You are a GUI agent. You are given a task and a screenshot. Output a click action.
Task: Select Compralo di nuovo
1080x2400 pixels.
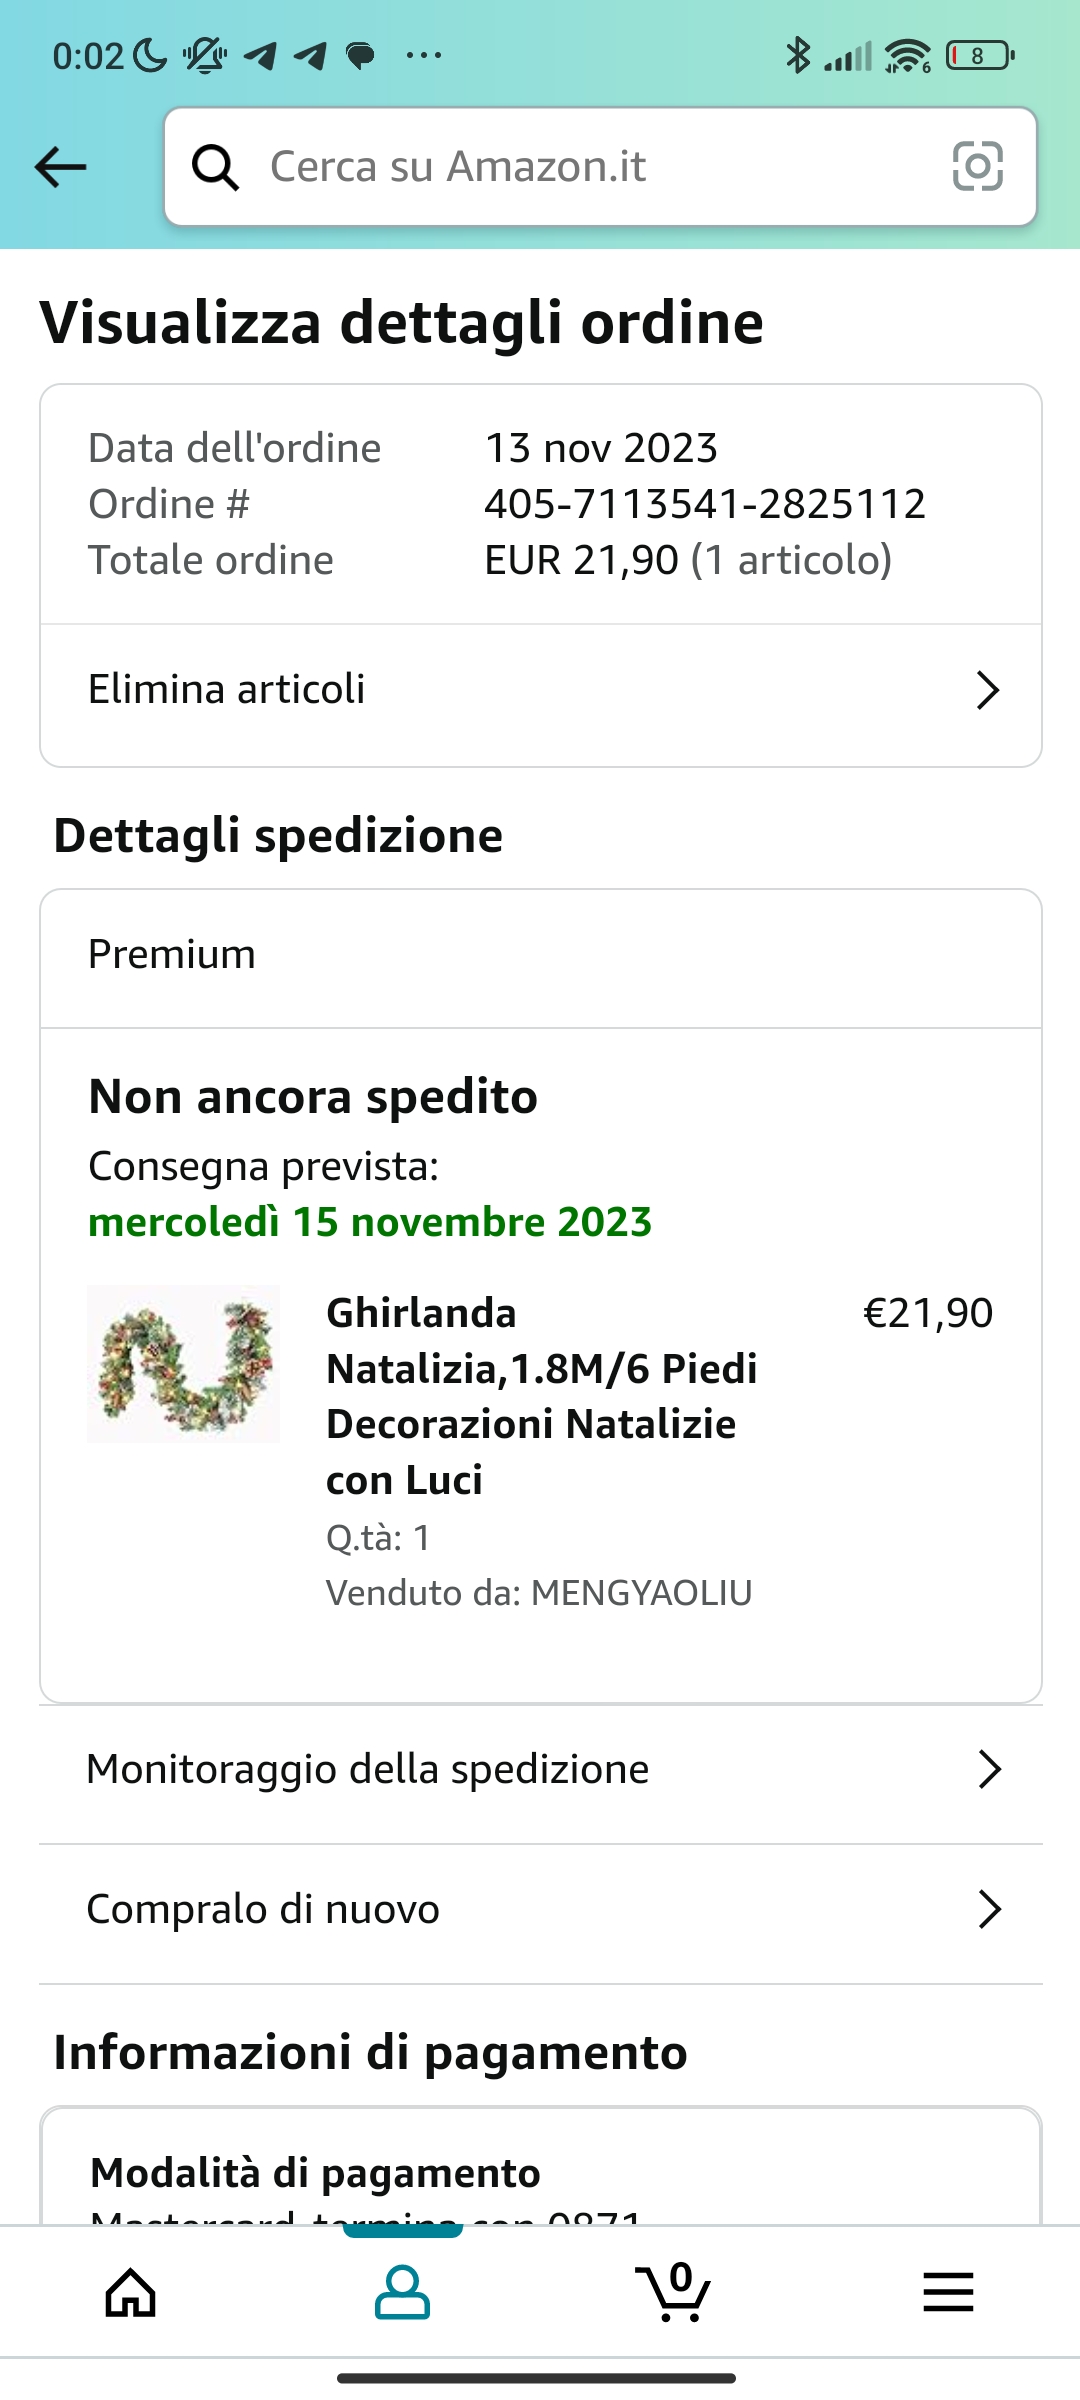click(x=263, y=1909)
